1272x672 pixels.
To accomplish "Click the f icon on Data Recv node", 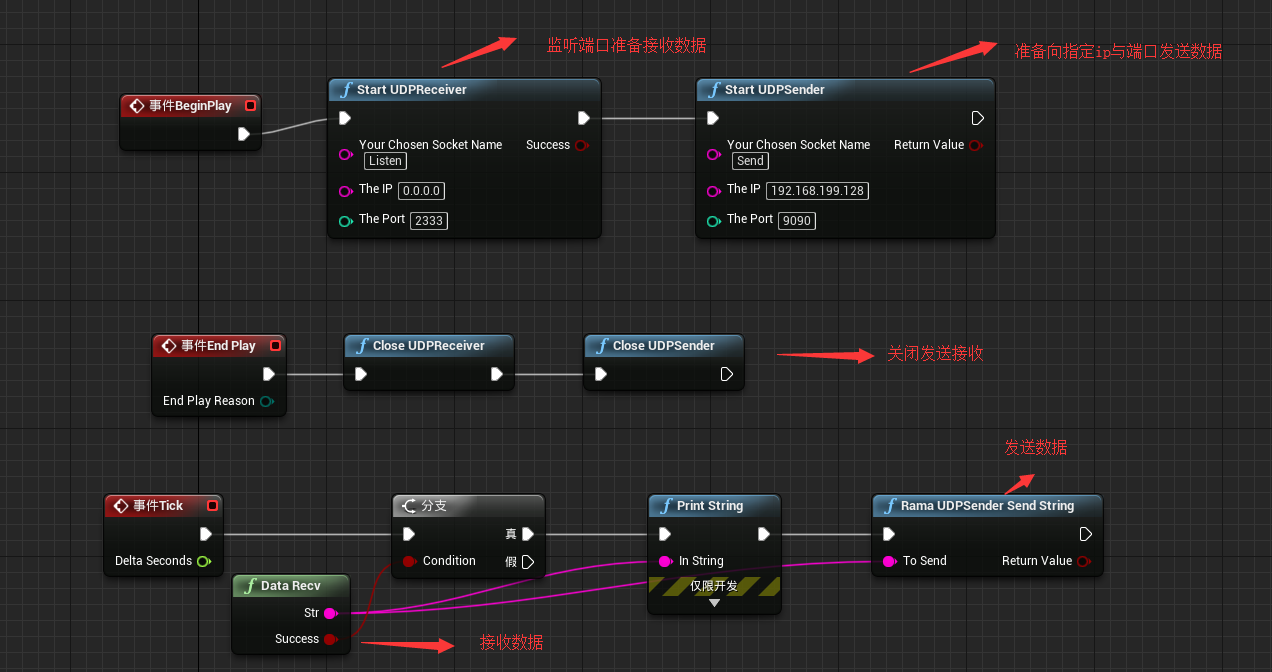I will pyautogui.click(x=249, y=584).
